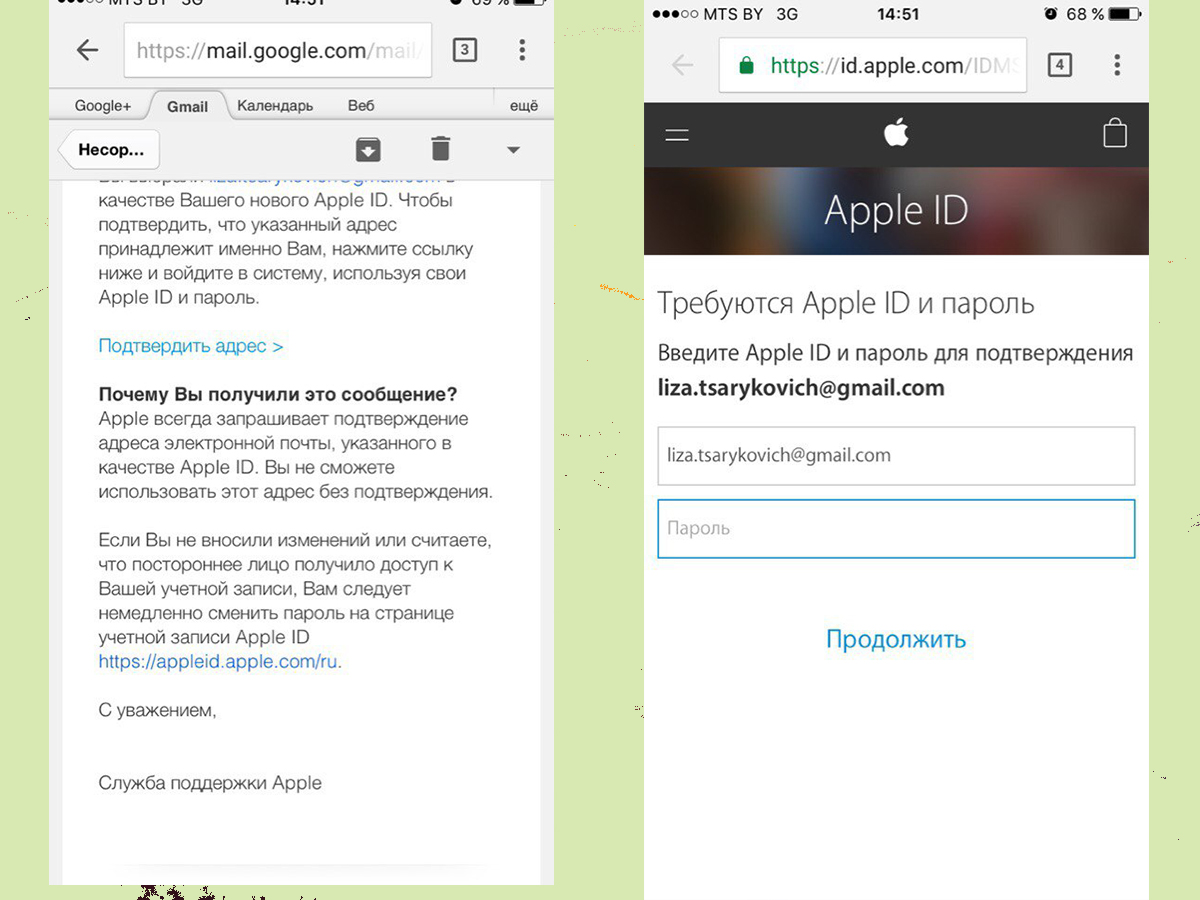Click the id.apple.com address bar
Screen dimensions: 1200x900
pos(873,66)
